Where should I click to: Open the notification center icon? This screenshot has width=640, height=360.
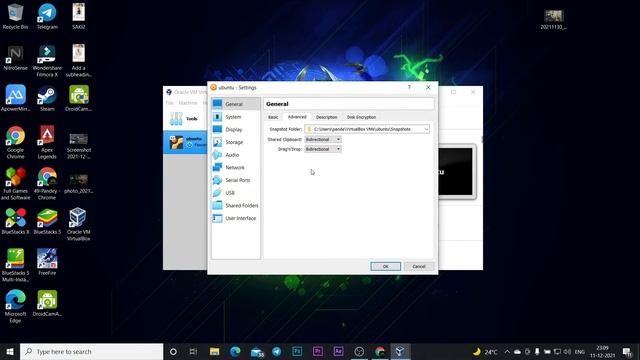click(627, 351)
